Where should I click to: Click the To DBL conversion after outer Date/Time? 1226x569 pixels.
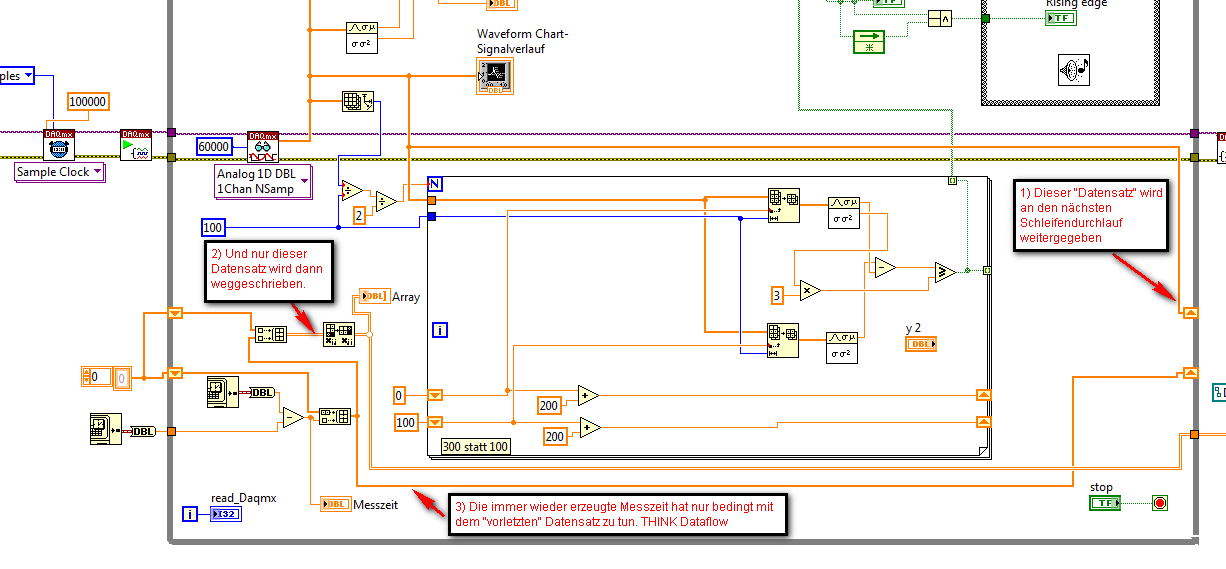[x=142, y=431]
